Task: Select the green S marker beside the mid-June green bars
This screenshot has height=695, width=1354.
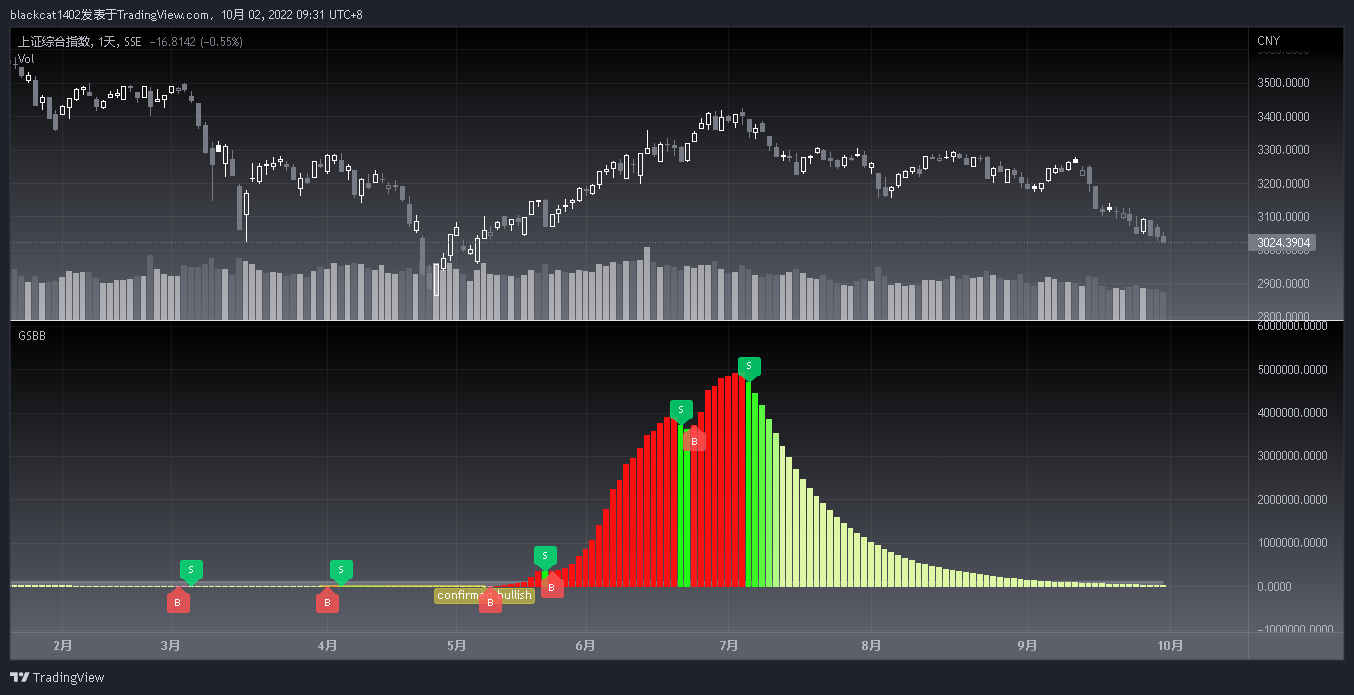Action: (681, 410)
